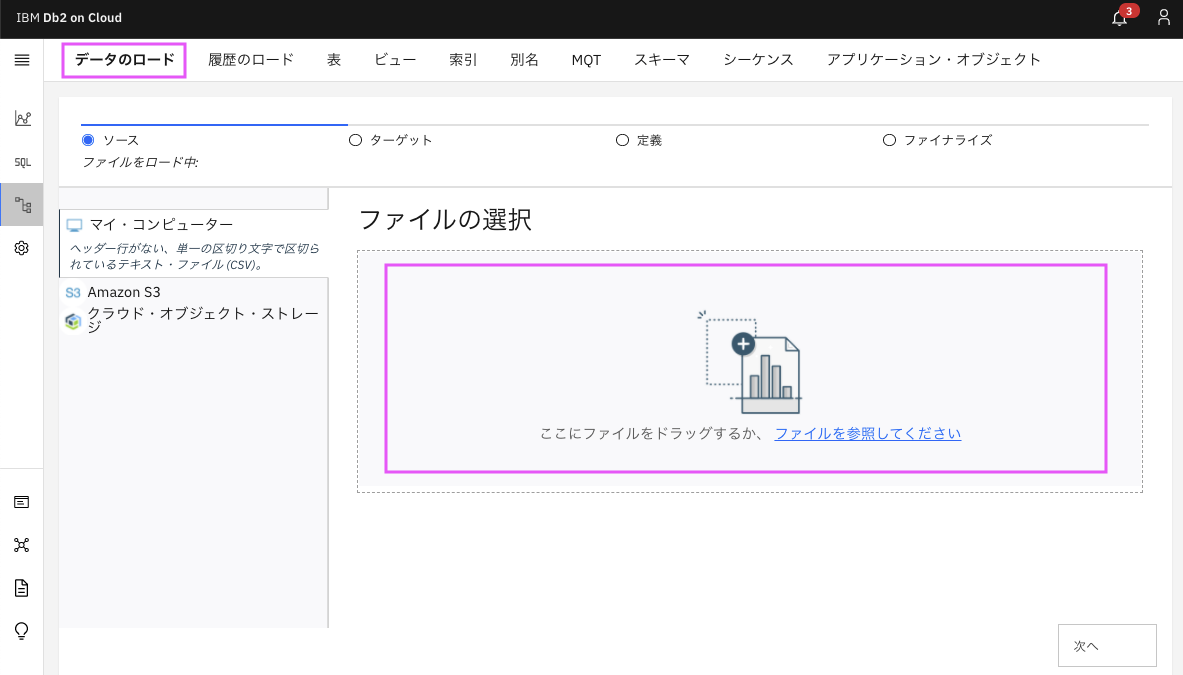Click the ここにファイルをドラッグするか text

click(653, 434)
